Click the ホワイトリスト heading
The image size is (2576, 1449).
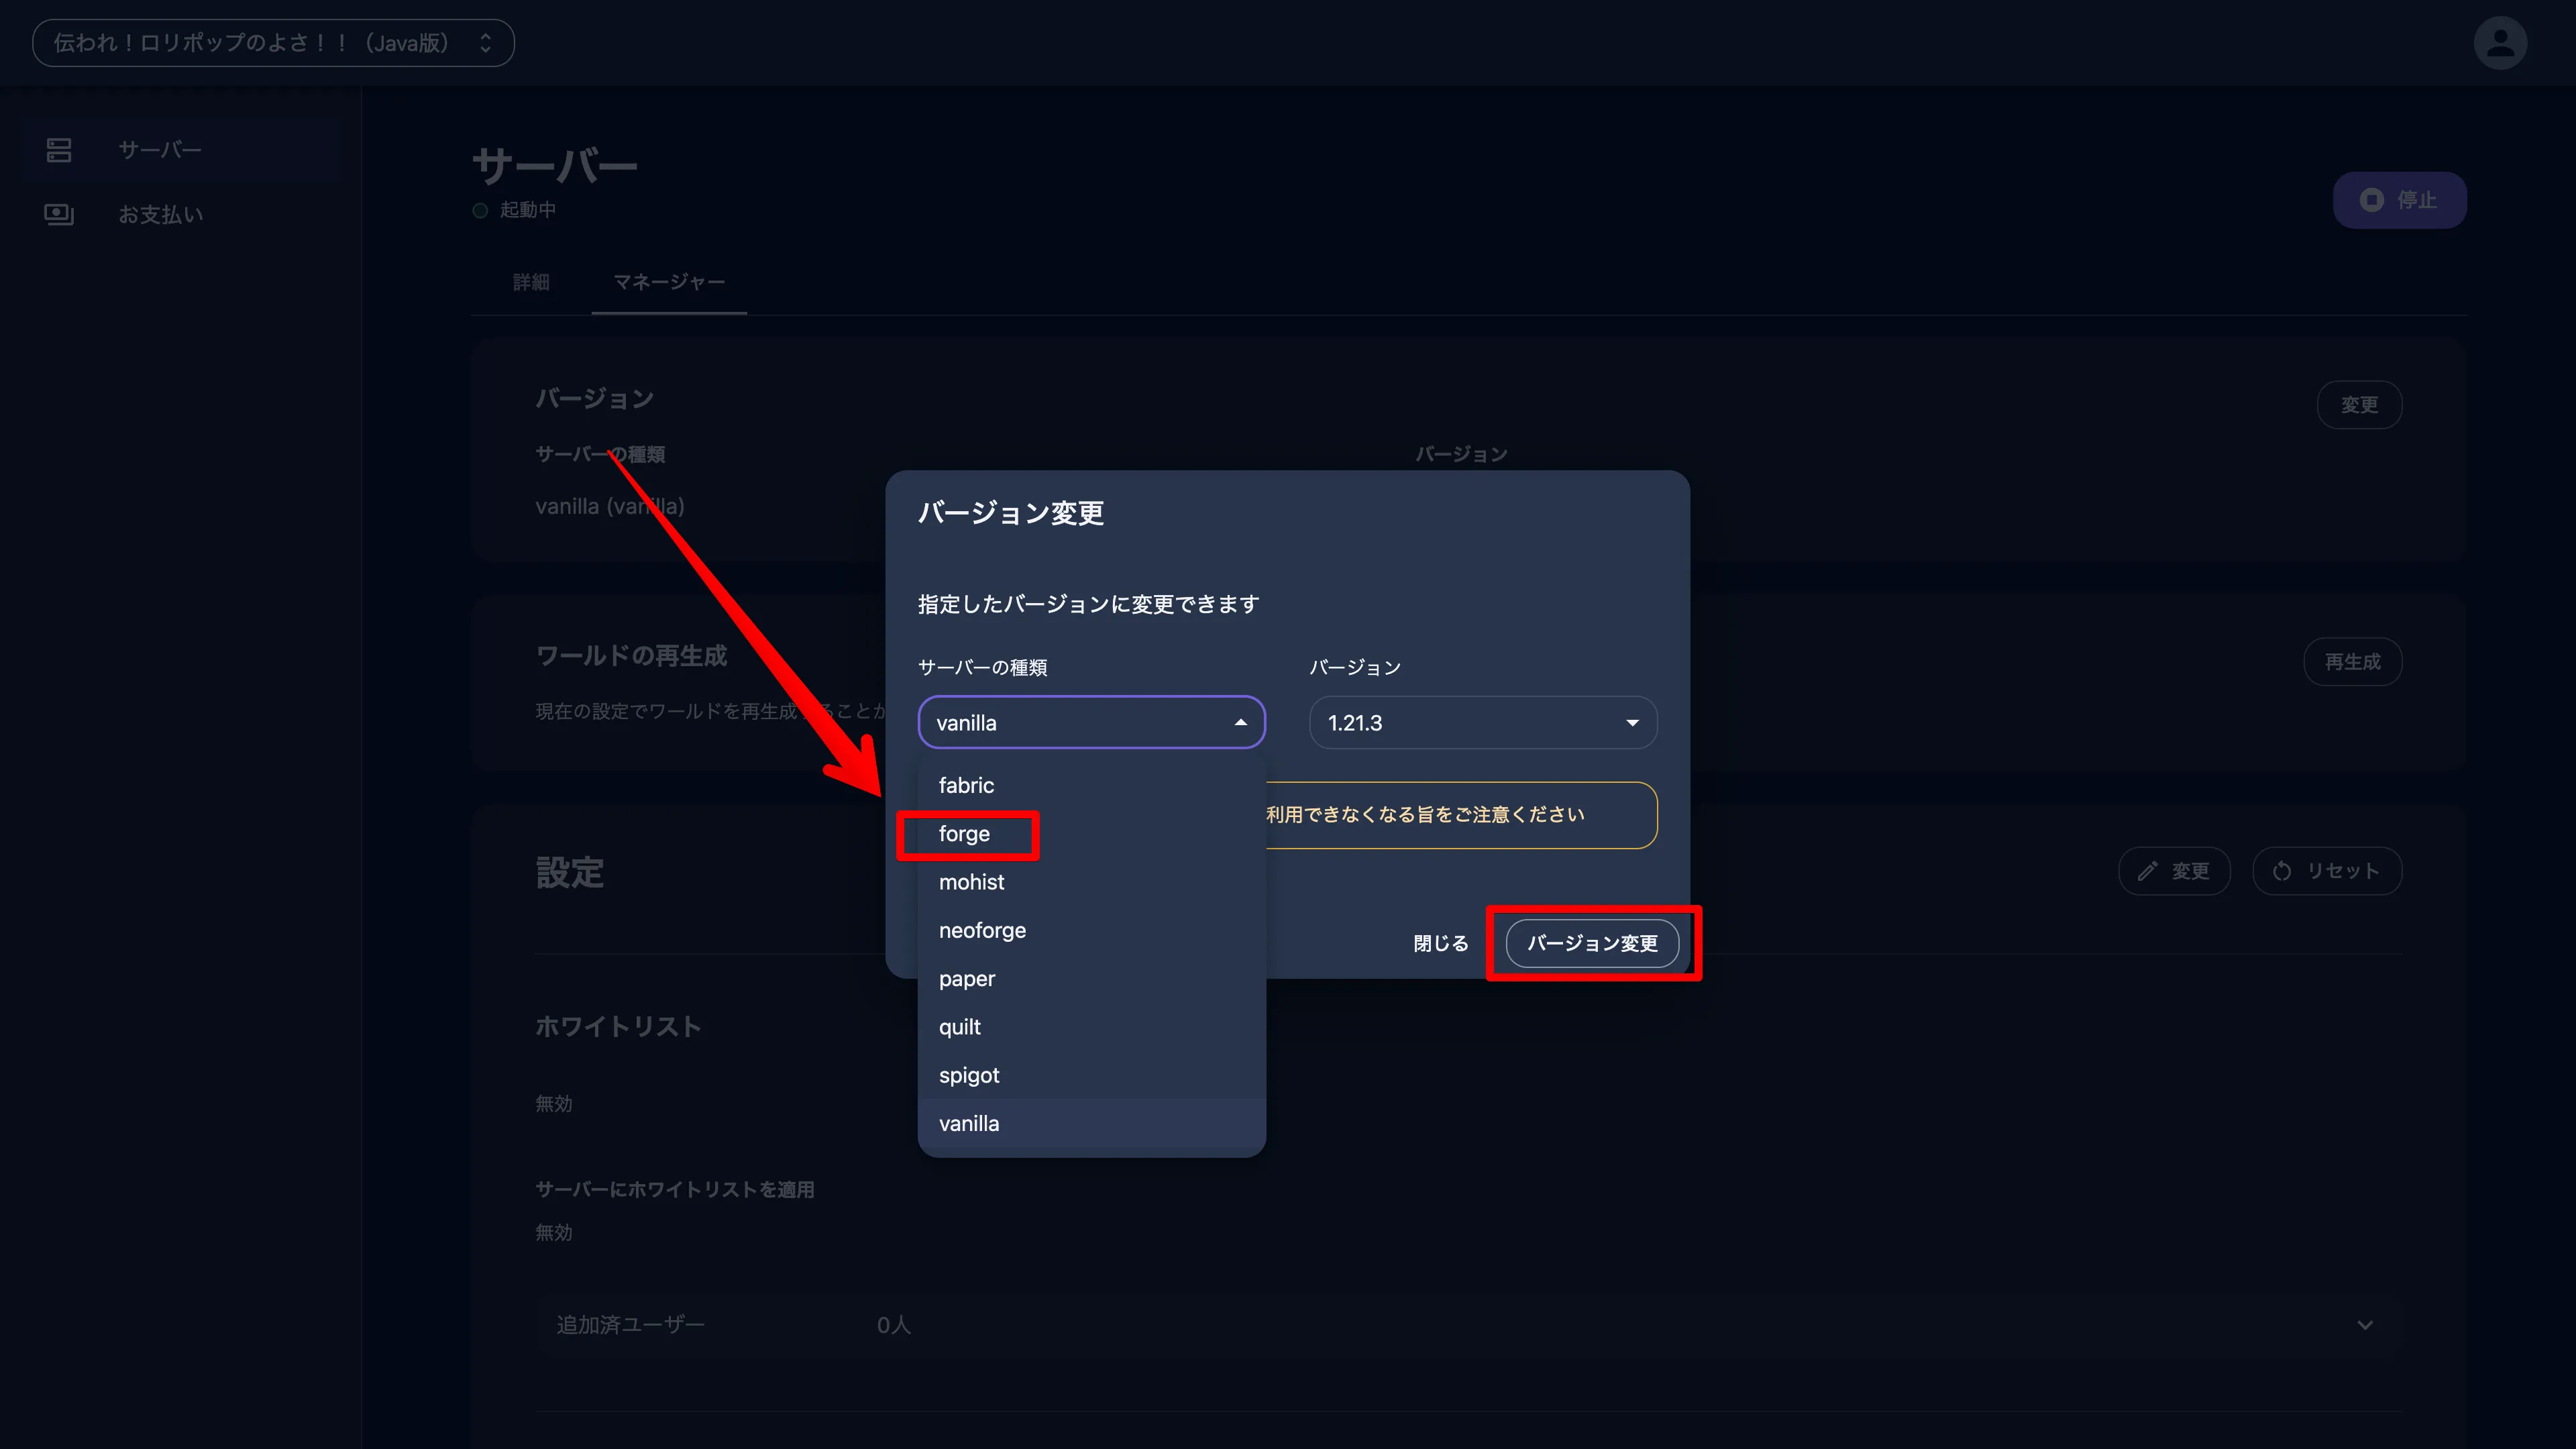[x=618, y=1027]
